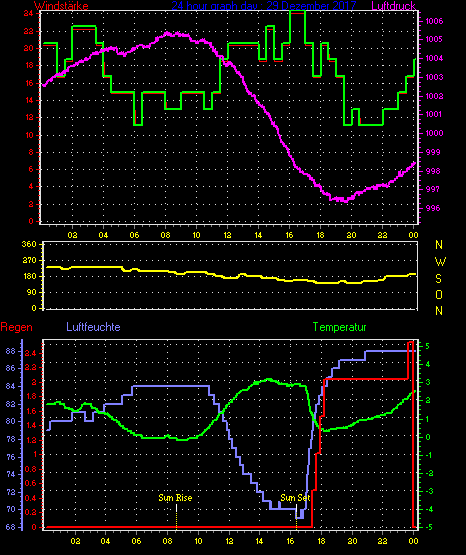Click the red Regen legend label

pyautogui.click(x=16, y=327)
